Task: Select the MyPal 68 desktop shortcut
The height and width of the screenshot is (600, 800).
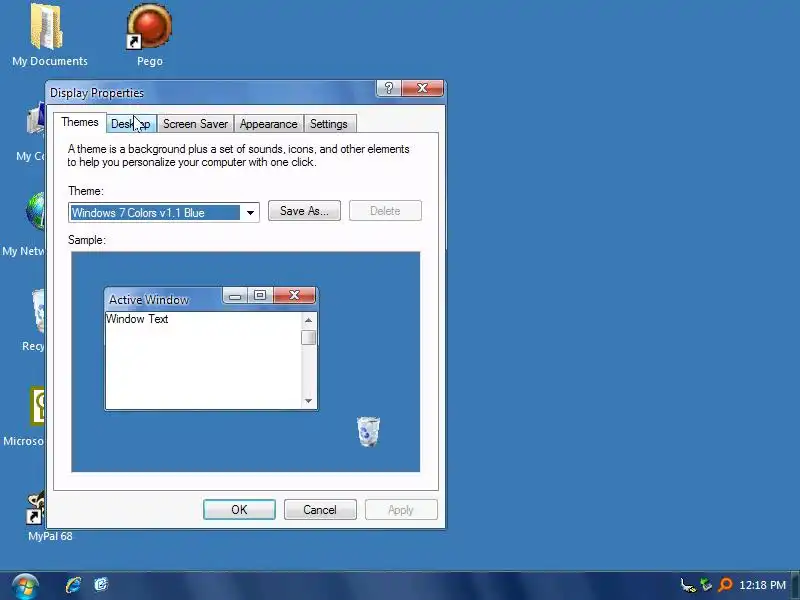Action: coord(50,516)
